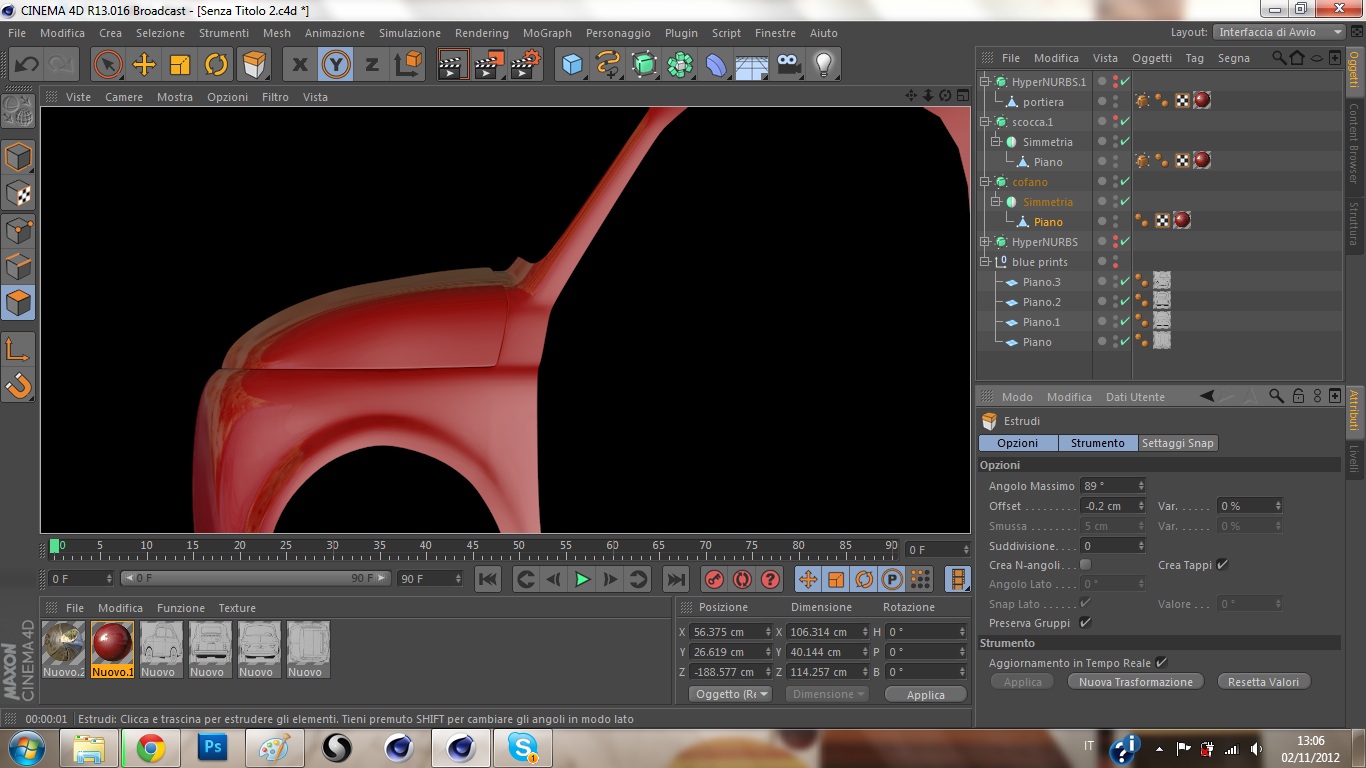The image size is (1366, 768).
Task: Open the MoGraph menu
Action: click(x=547, y=33)
